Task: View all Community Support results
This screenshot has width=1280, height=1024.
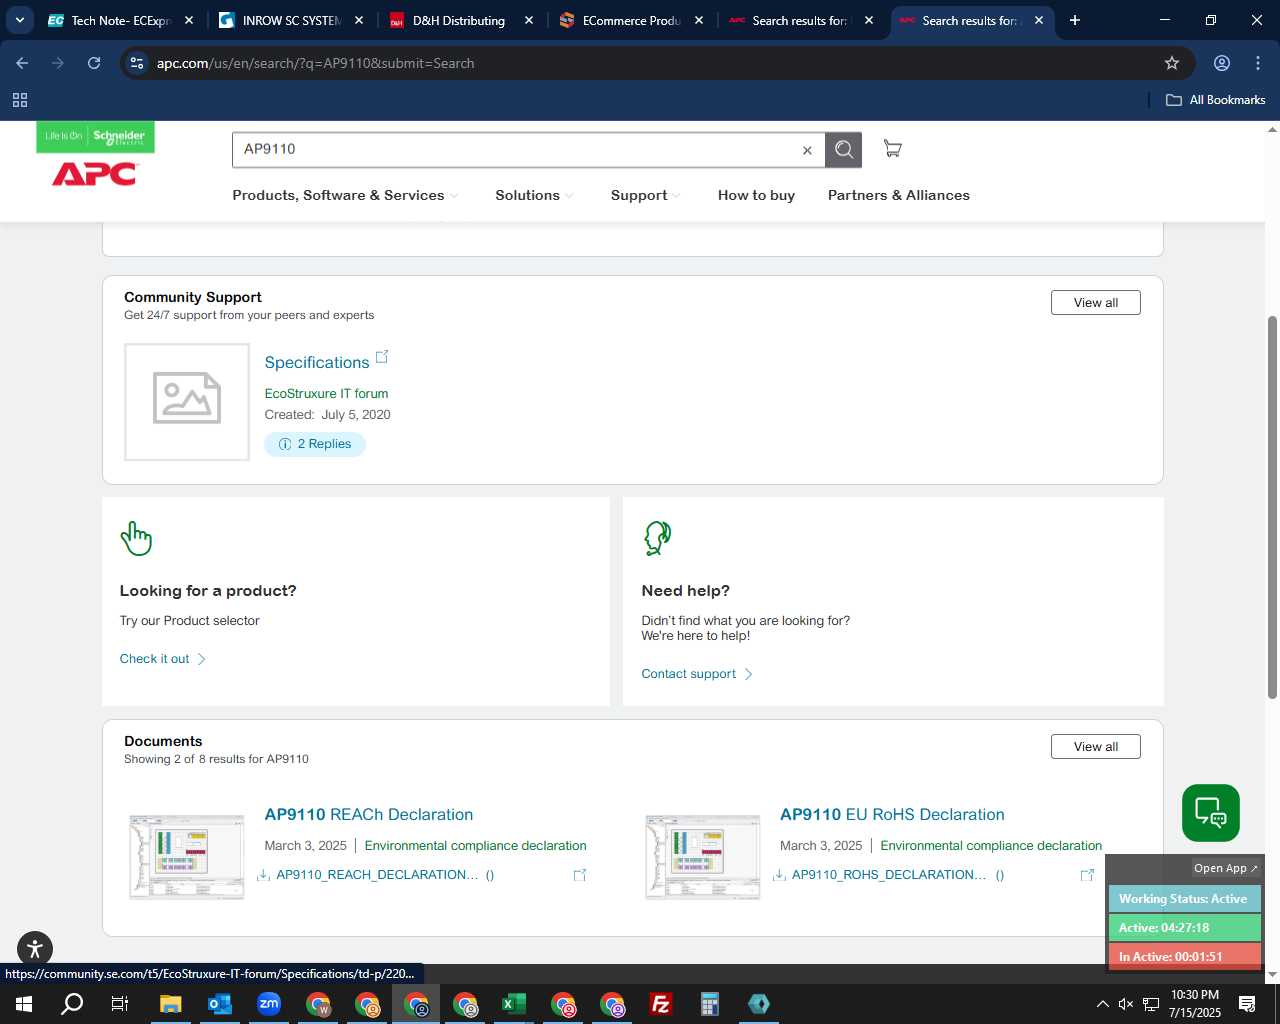Action: click(1095, 303)
